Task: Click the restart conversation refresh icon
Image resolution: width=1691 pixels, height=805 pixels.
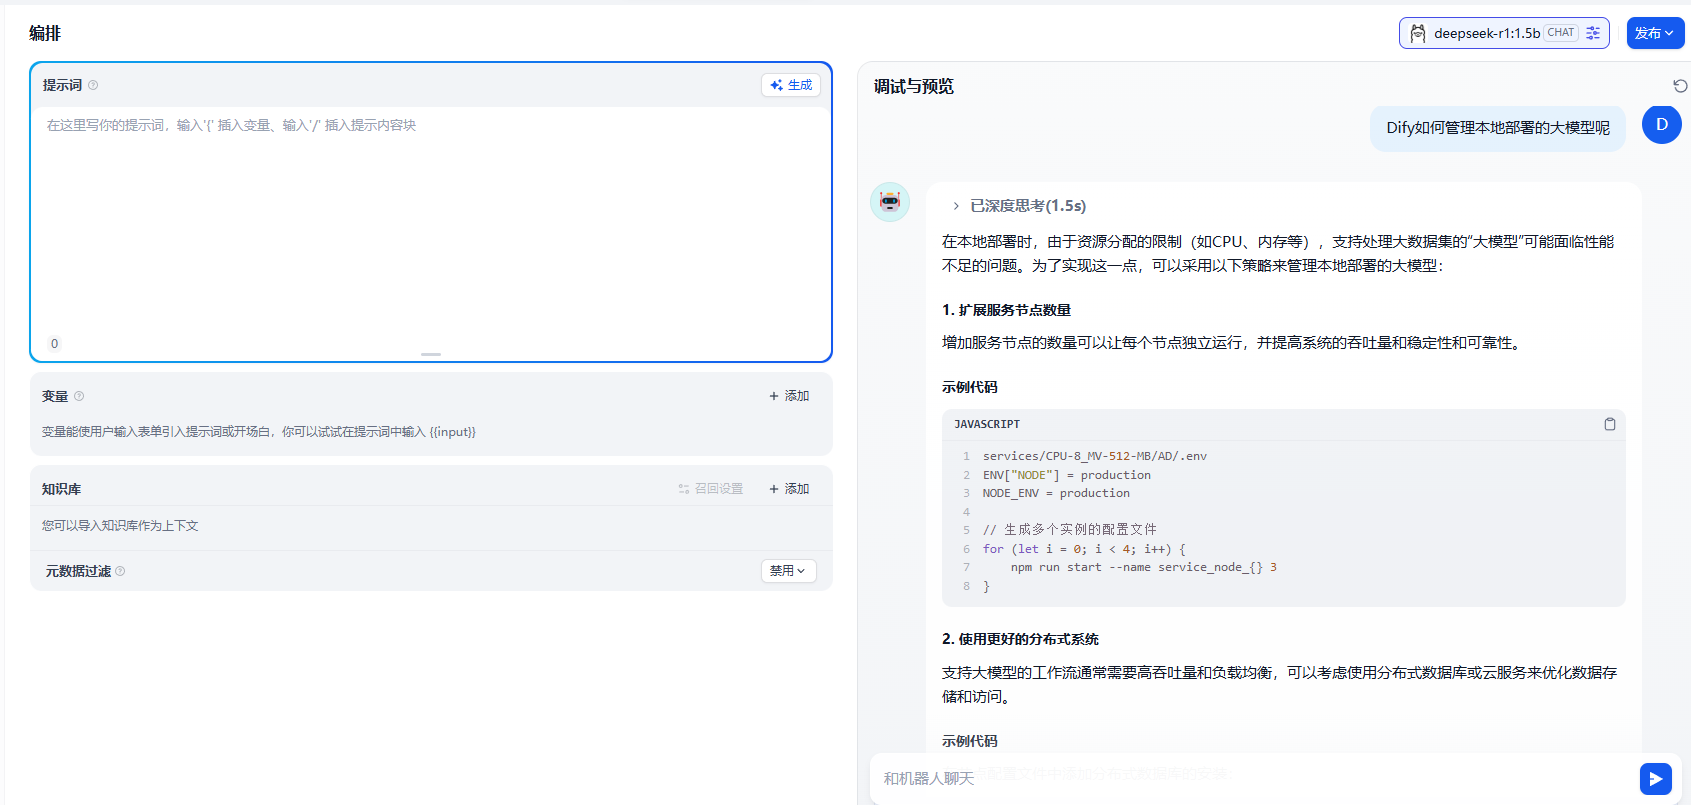Action: (x=1680, y=86)
